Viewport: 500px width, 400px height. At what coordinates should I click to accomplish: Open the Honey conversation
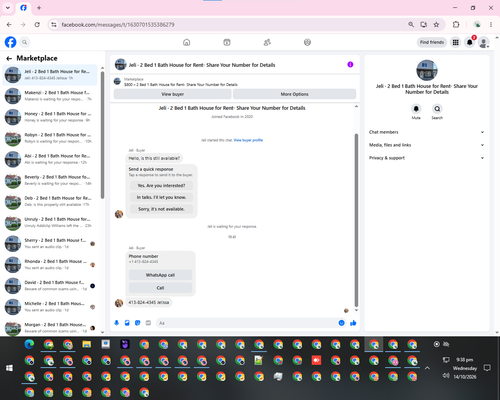pos(50,117)
